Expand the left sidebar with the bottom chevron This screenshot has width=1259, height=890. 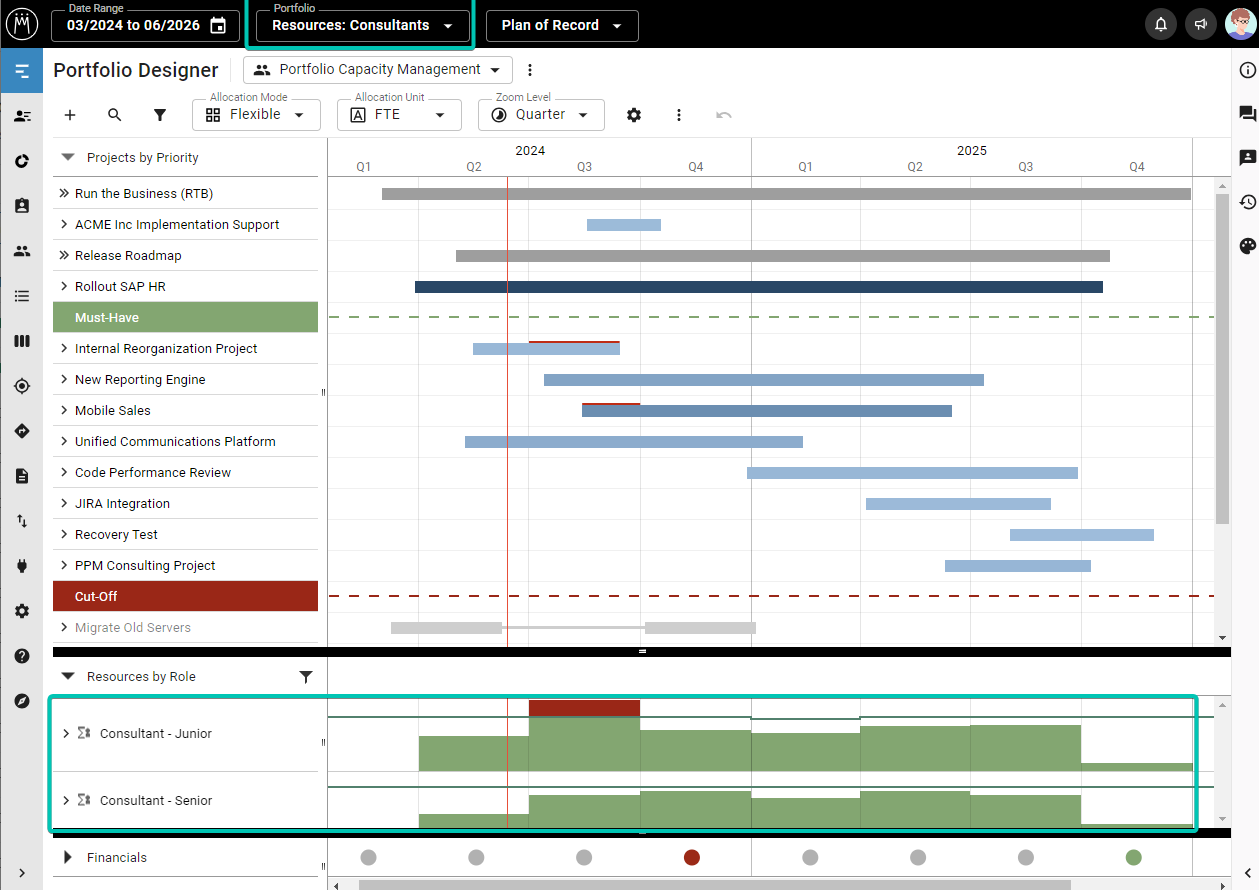tap(22, 872)
